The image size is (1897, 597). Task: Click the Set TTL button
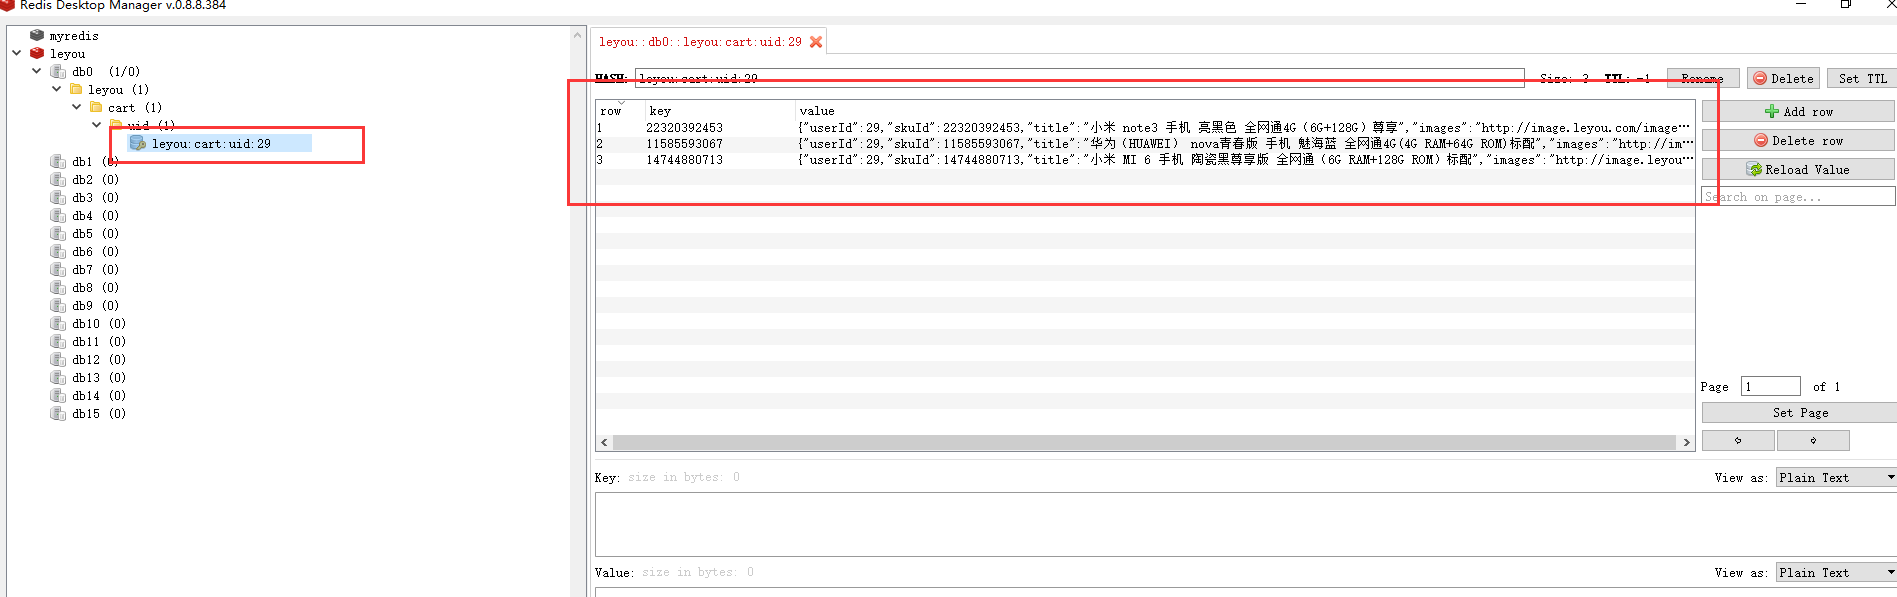1862,78
